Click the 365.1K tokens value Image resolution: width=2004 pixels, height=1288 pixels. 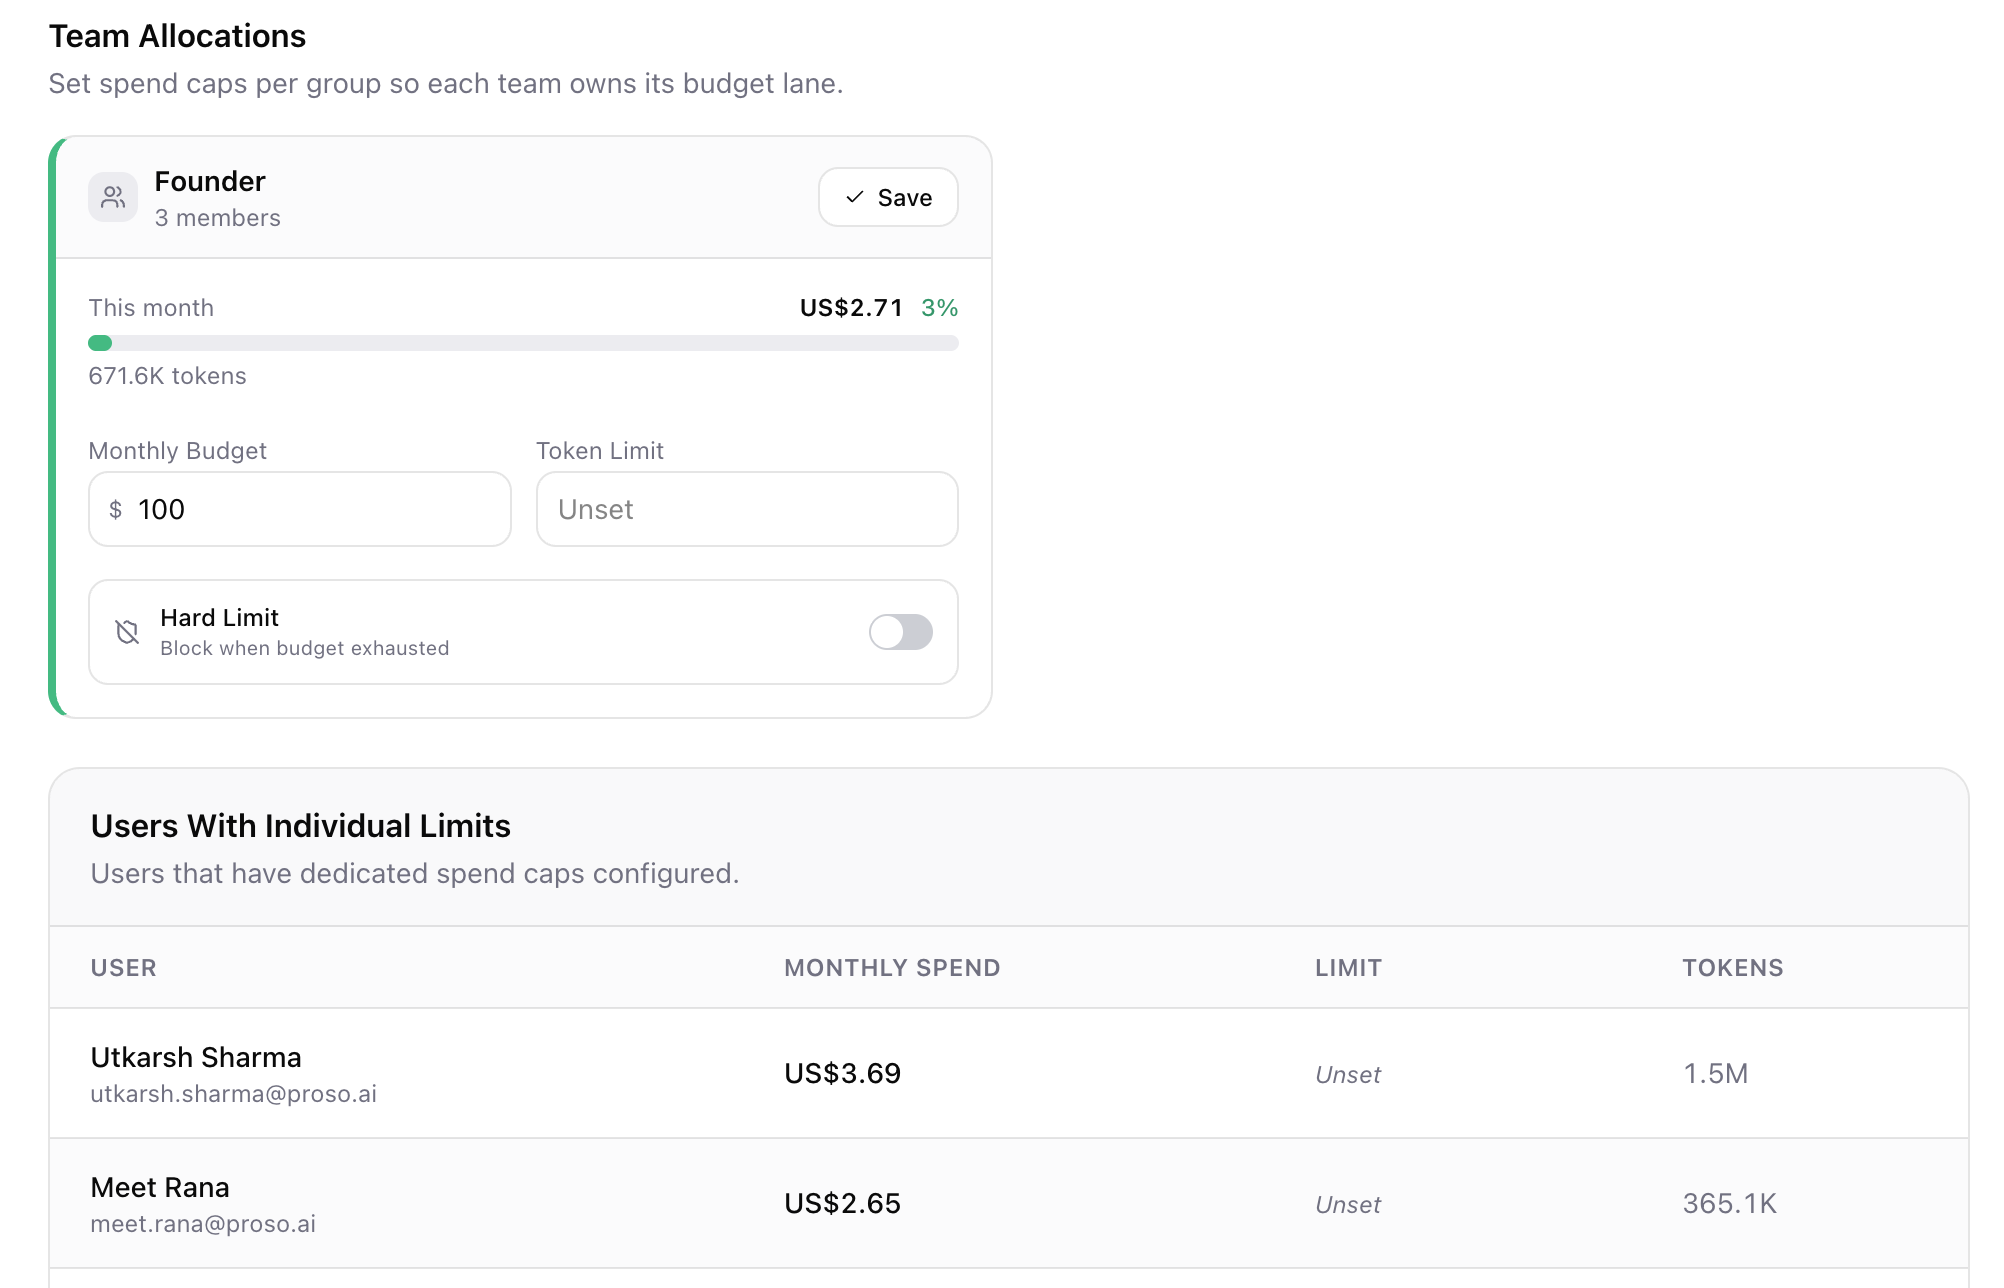pos(1730,1204)
